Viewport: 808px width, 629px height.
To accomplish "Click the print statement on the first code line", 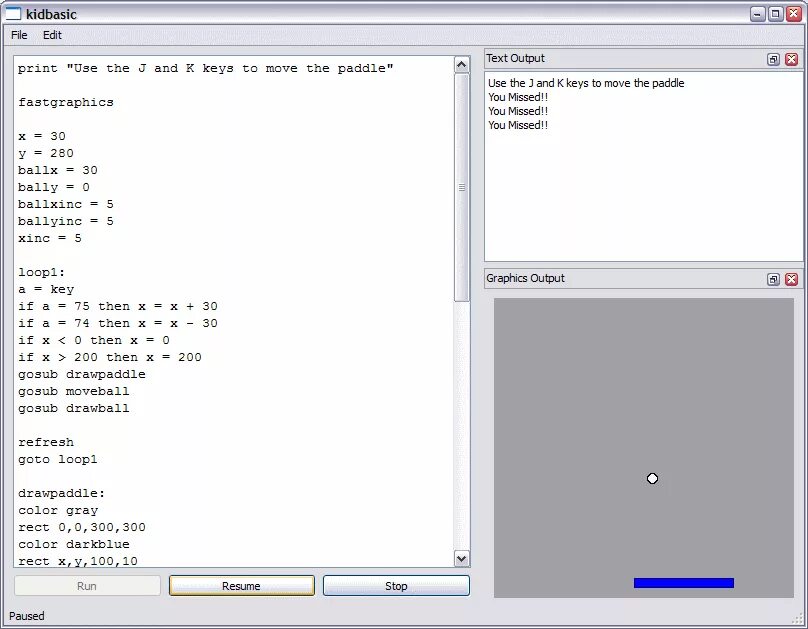I will pos(206,68).
